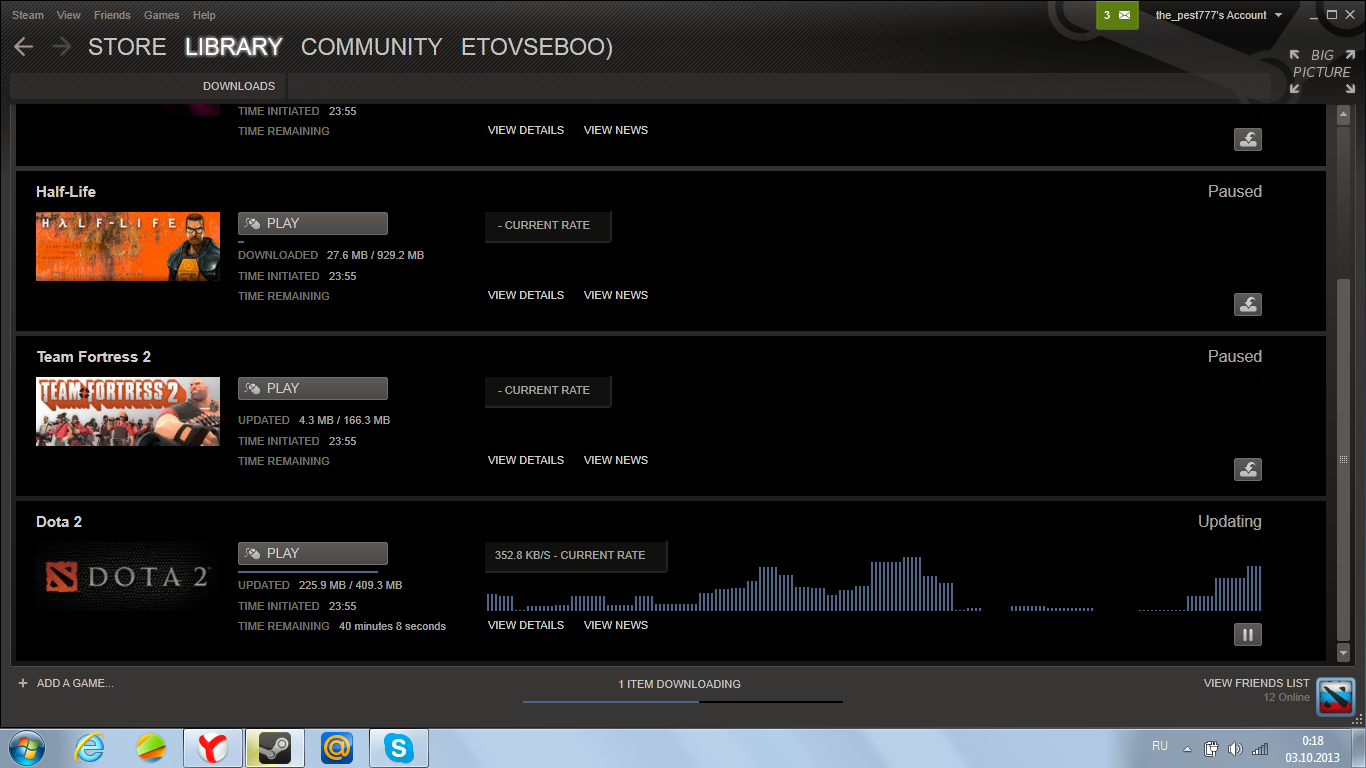Launch Internet Explorer from the taskbar
The width and height of the screenshot is (1366, 768).
(x=89, y=747)
